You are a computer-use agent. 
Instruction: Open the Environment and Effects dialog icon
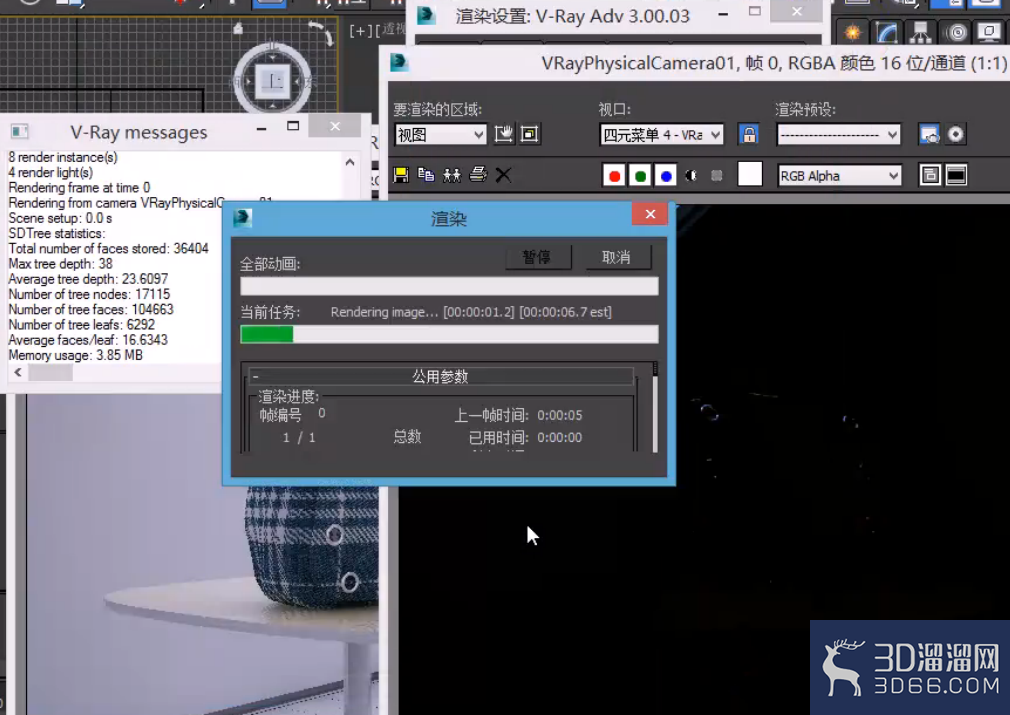955,134
